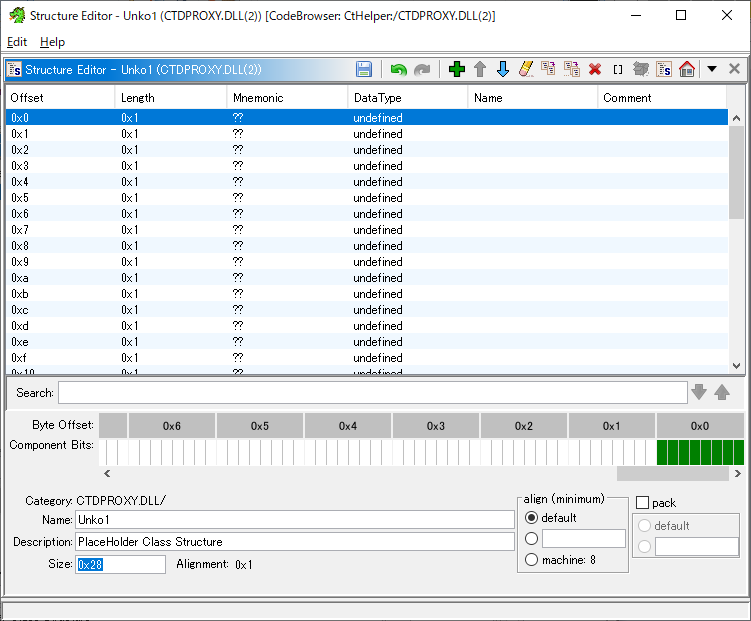The width and height of the screenshot is (751, 621).
Task: Click the bit view horizontal scrollbar thumb
Action: pyautogui.click(x=672, y=474)
